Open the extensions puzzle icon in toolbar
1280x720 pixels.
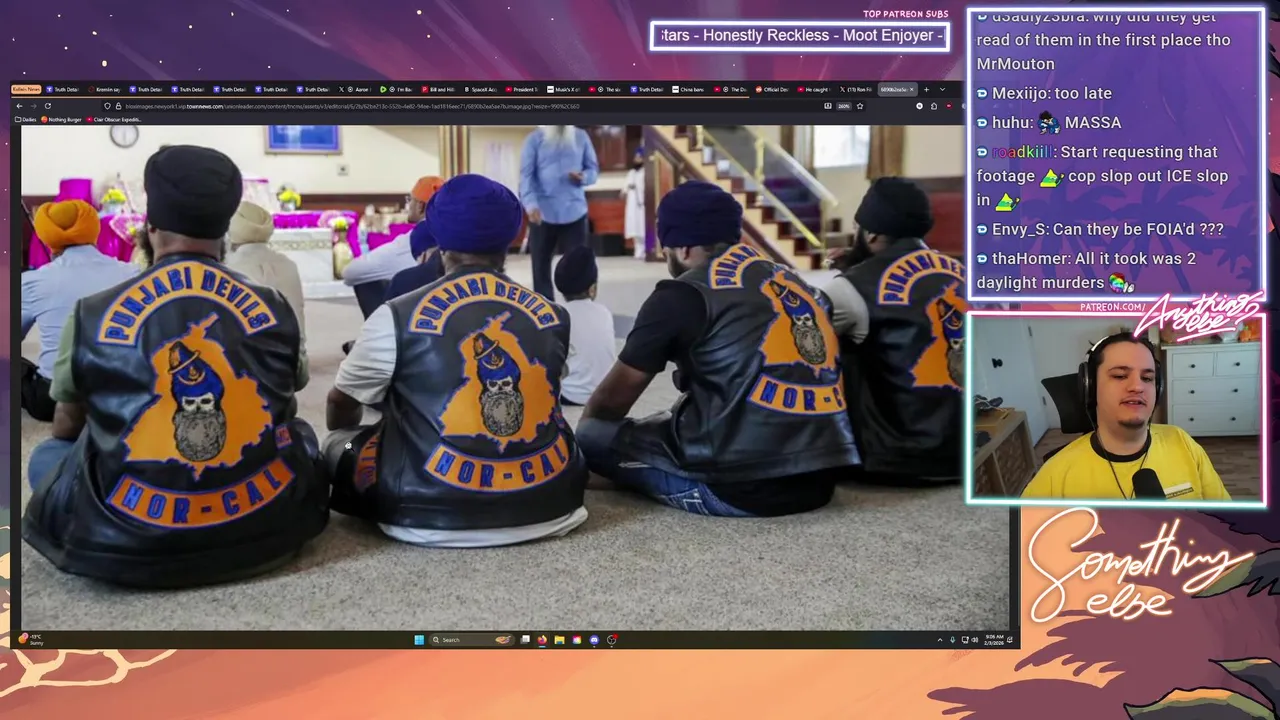coord(934,106)
